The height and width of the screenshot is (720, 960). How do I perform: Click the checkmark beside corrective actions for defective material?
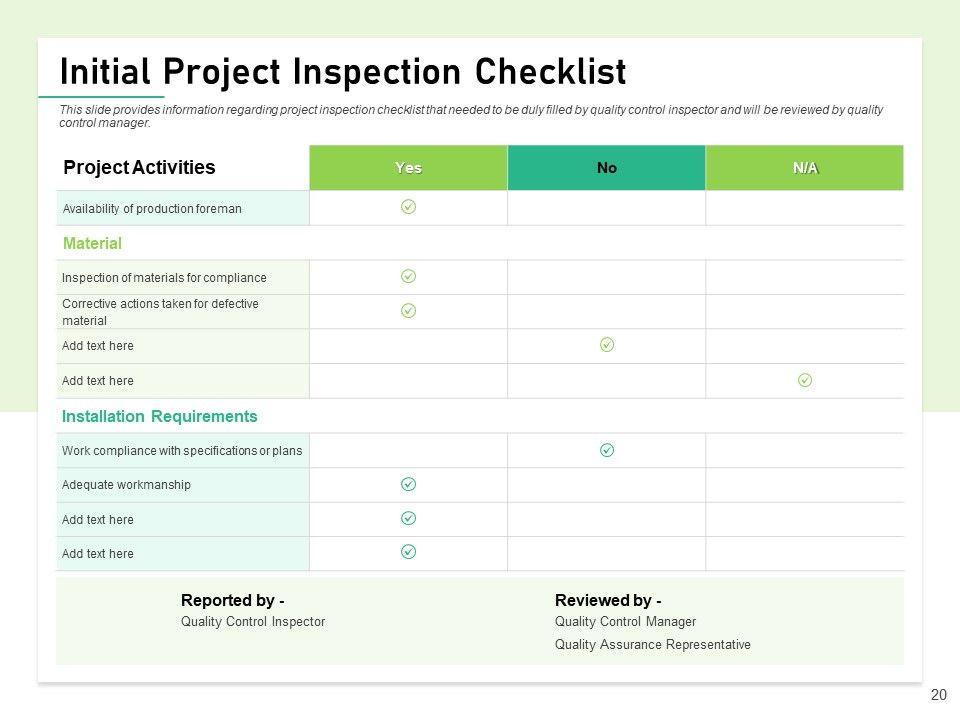(408, 311)
